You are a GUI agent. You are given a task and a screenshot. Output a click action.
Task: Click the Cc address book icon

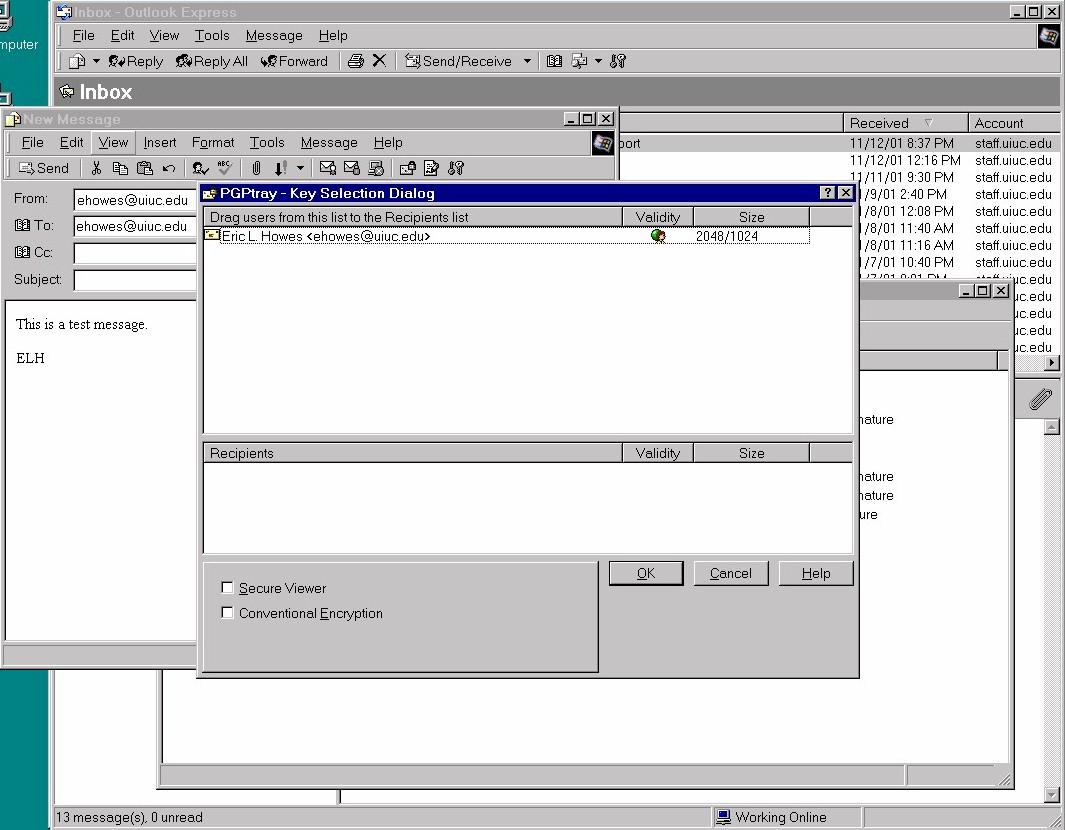[x=22, y=253]
